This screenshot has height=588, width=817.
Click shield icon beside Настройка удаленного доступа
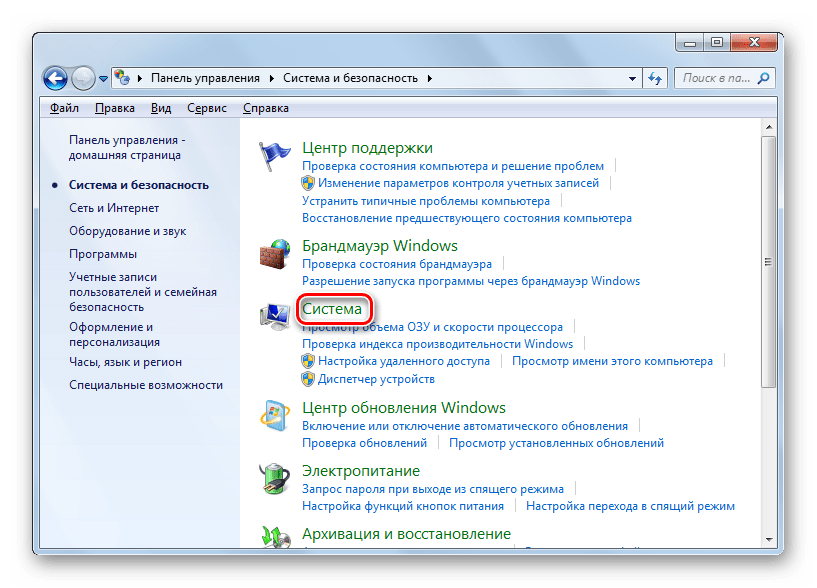(x=308, y=361)
